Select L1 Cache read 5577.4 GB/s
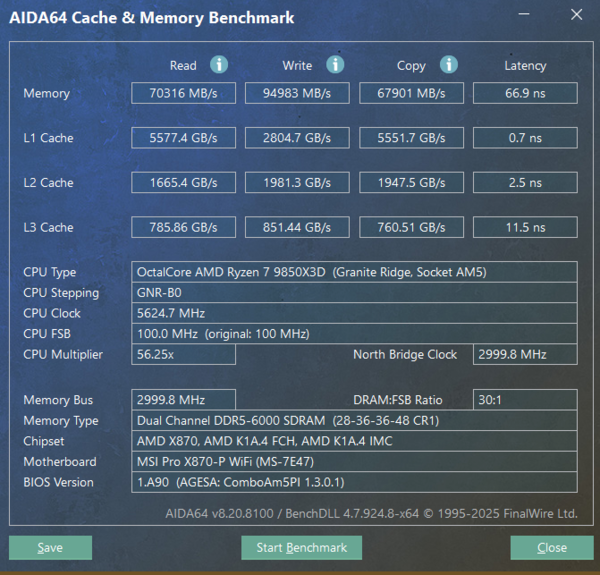 (183, 138)
